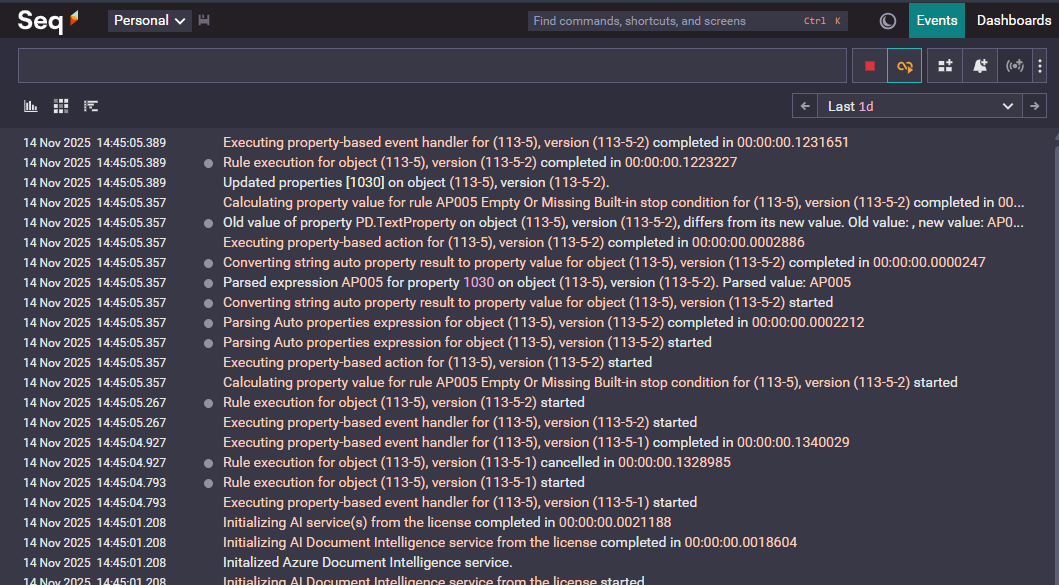Switch to the Events tab
The height and width of the screenshot is (585, 1059).
pos(936,20)
